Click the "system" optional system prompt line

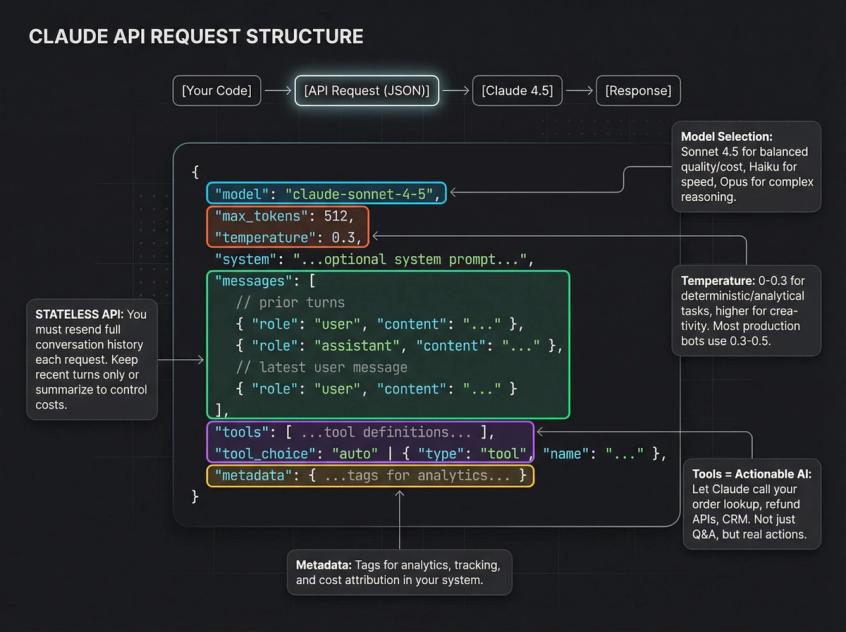click(374, 260)
